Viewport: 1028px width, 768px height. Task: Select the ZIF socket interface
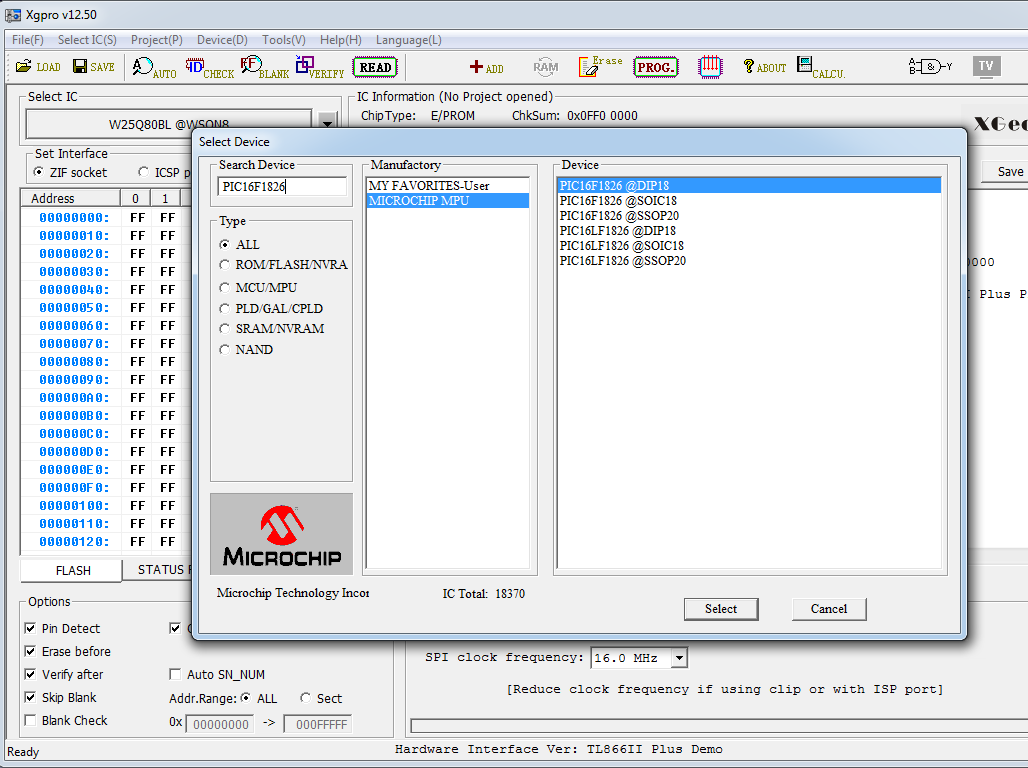tap(39, 172)
